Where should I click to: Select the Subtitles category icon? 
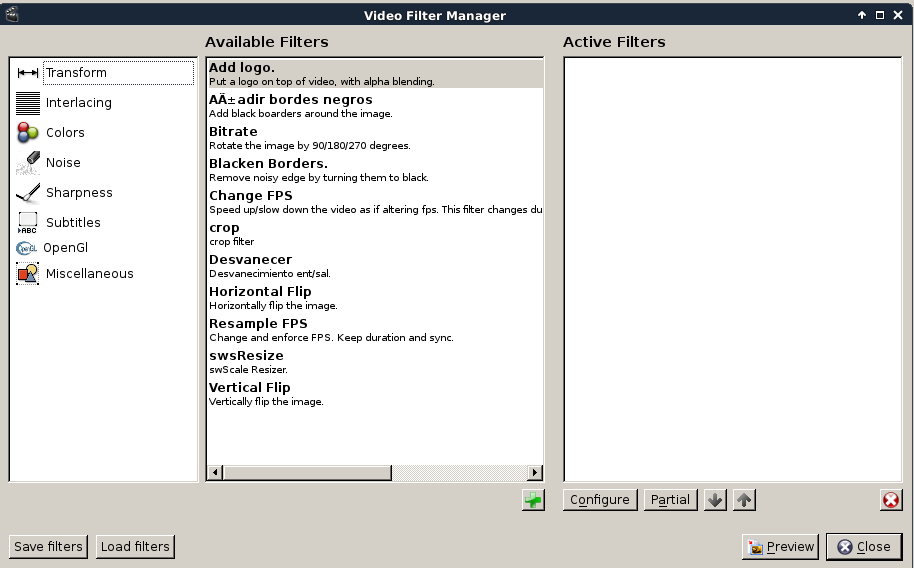(27, 223)
